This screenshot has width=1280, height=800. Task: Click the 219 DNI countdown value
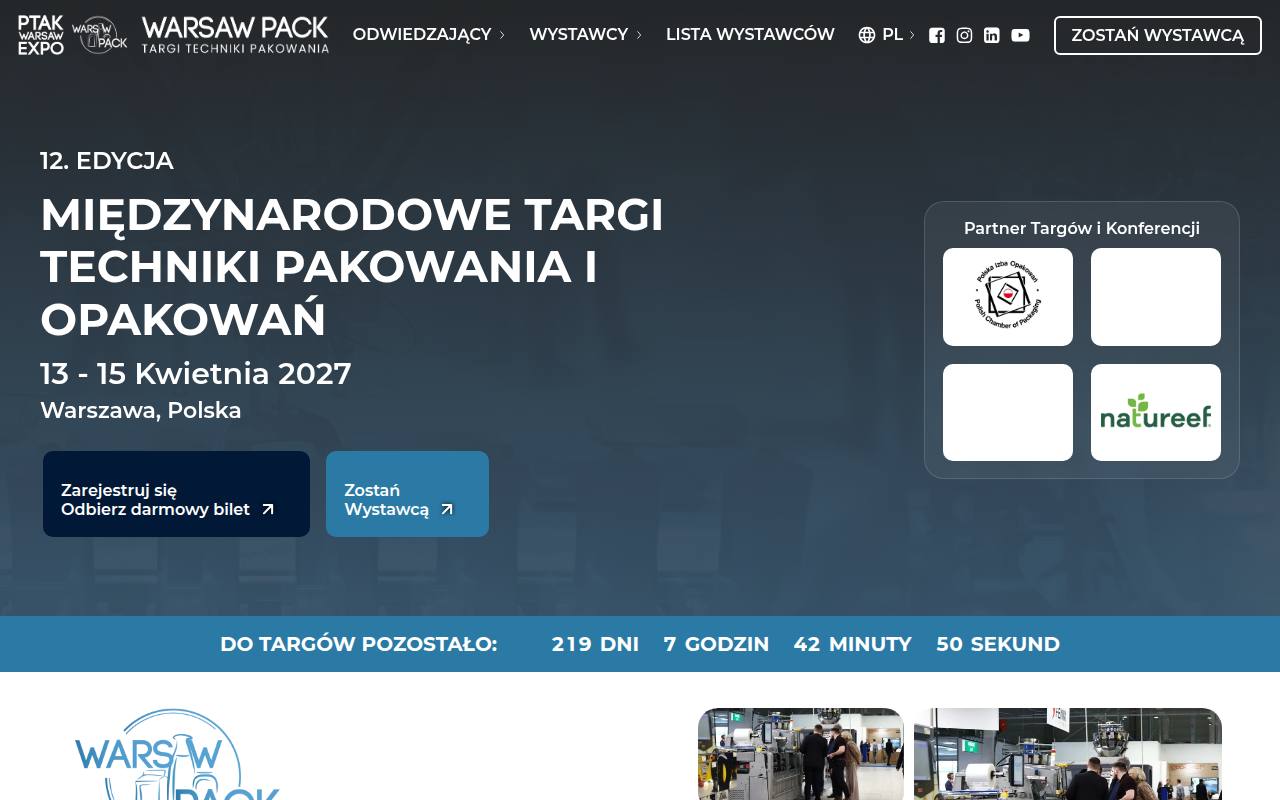tap(595, 644)
